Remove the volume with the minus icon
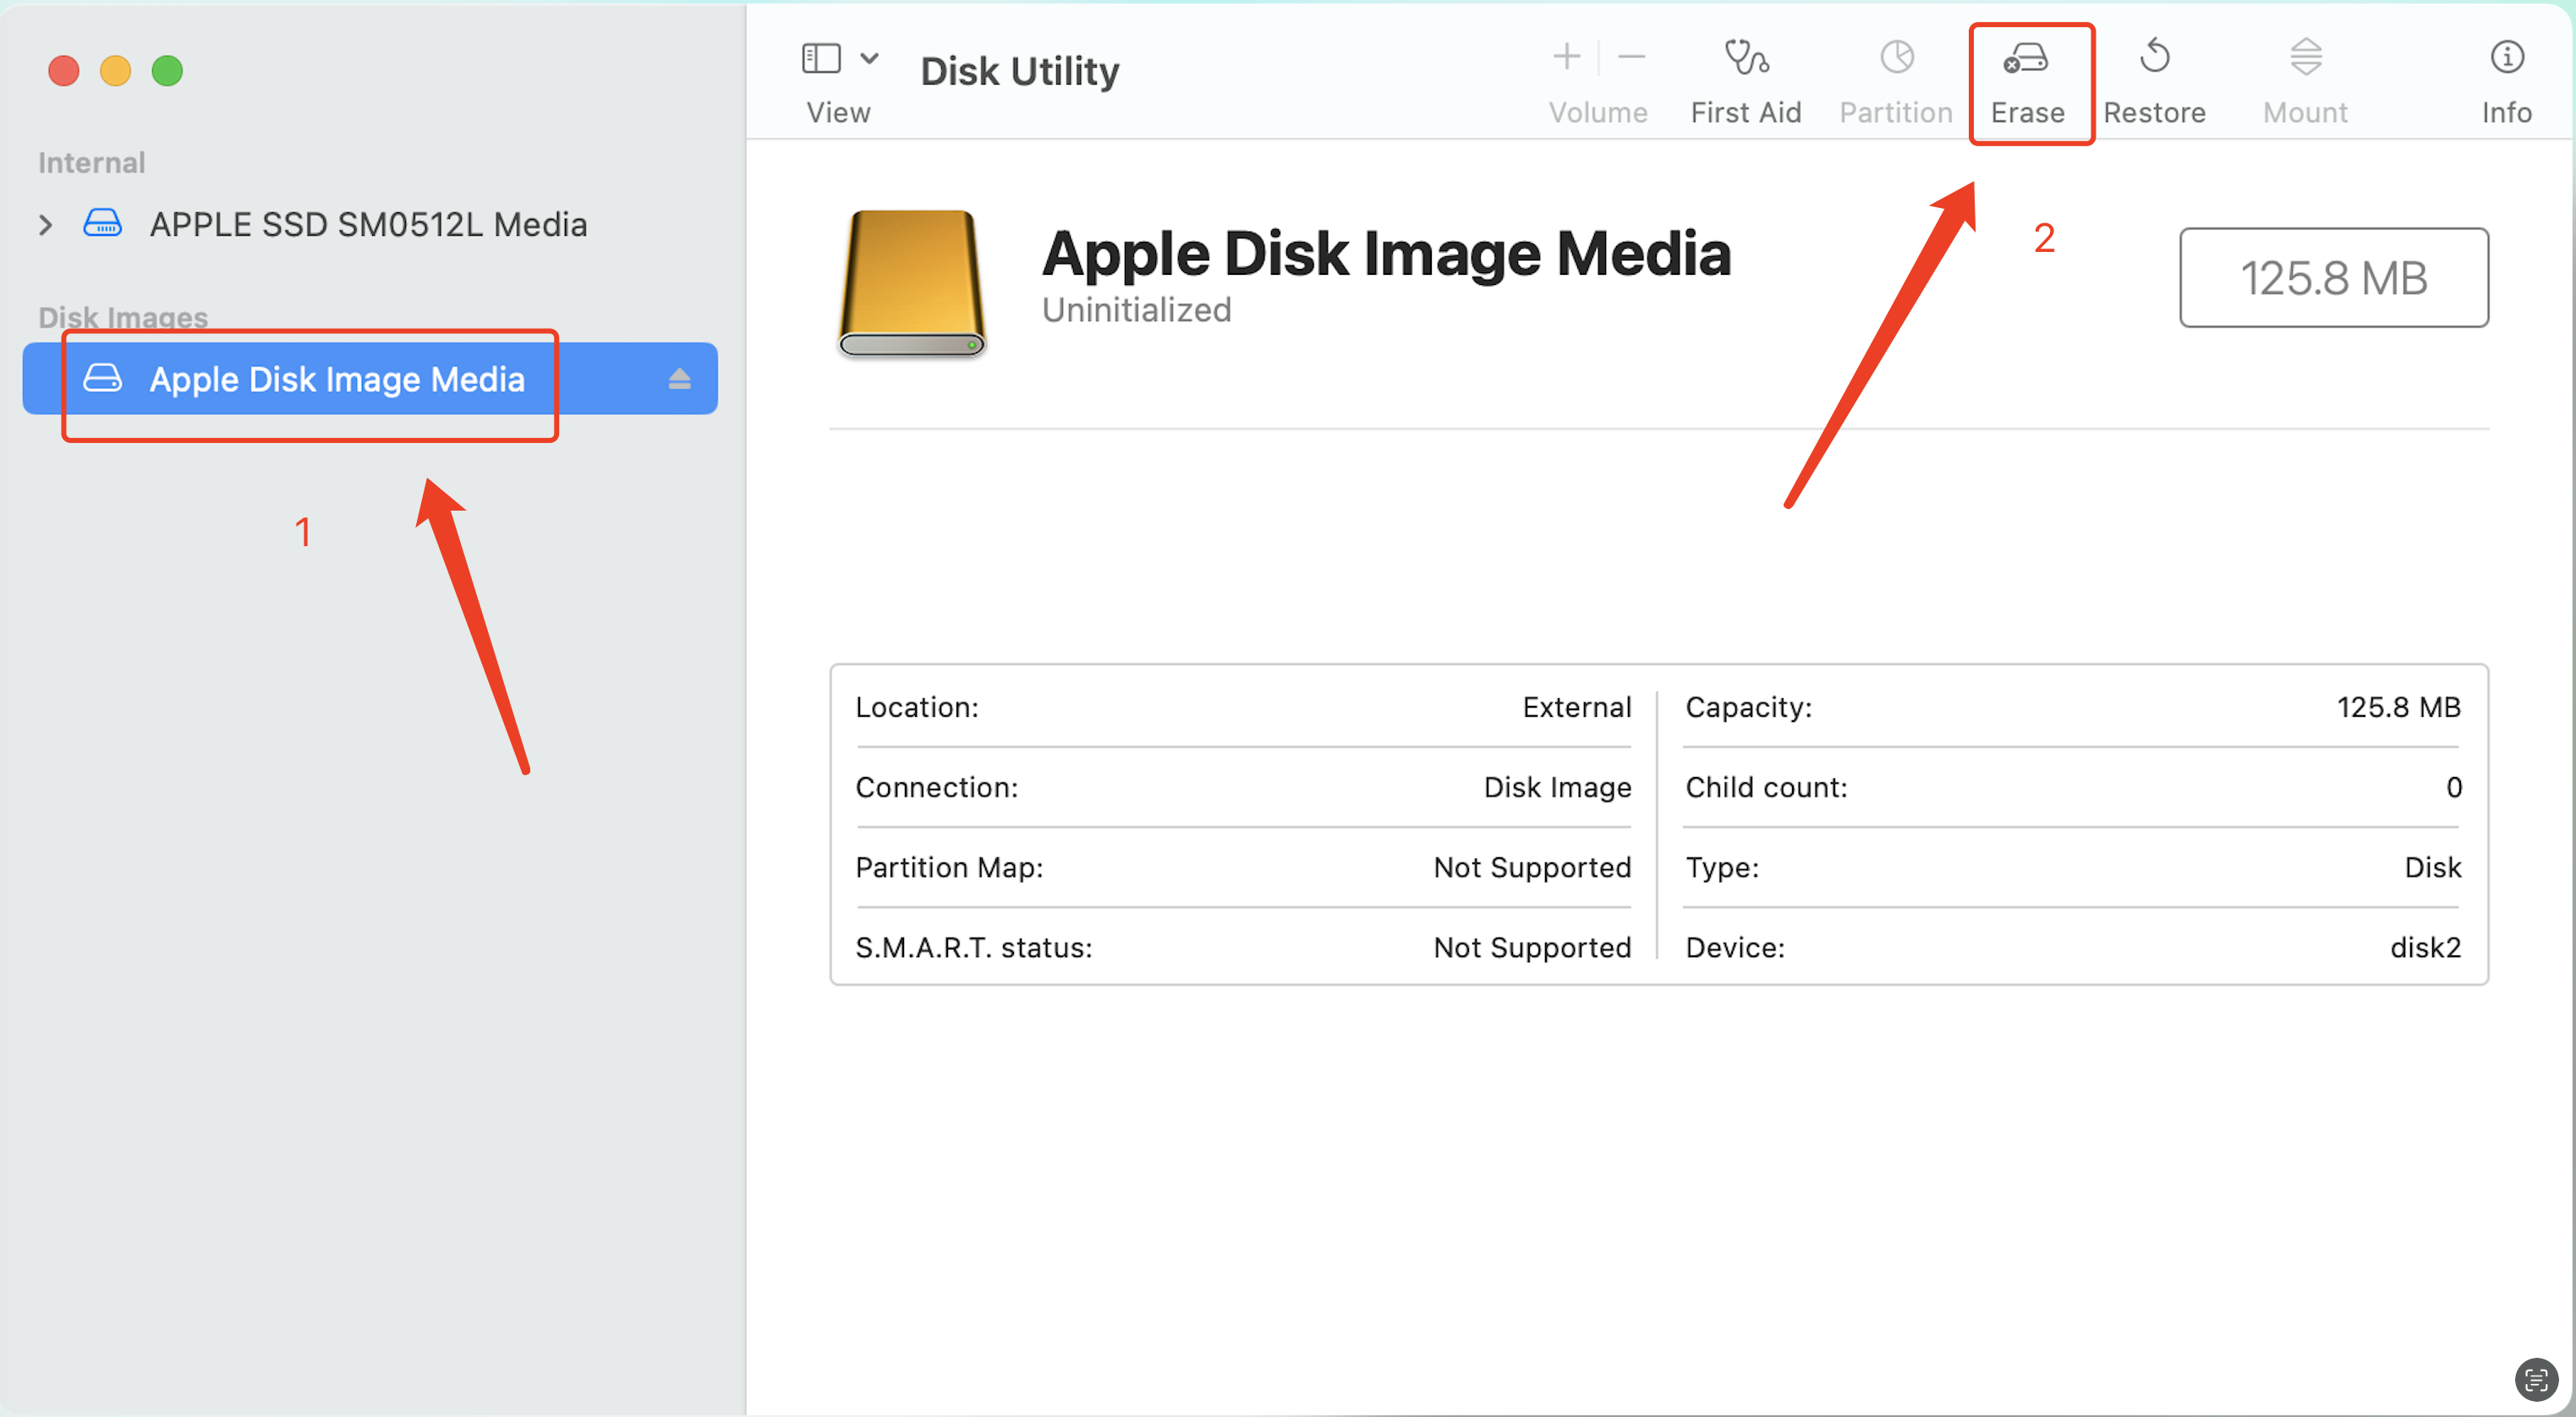This screenshot has width=2576, height=1417. coord(1631,58)
